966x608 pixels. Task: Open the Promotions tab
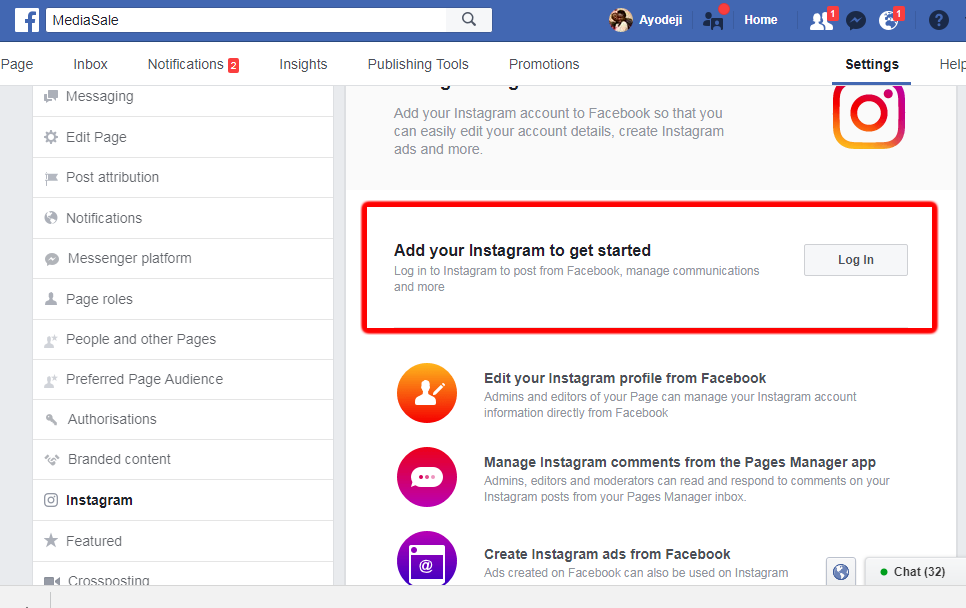pos(544,64)
